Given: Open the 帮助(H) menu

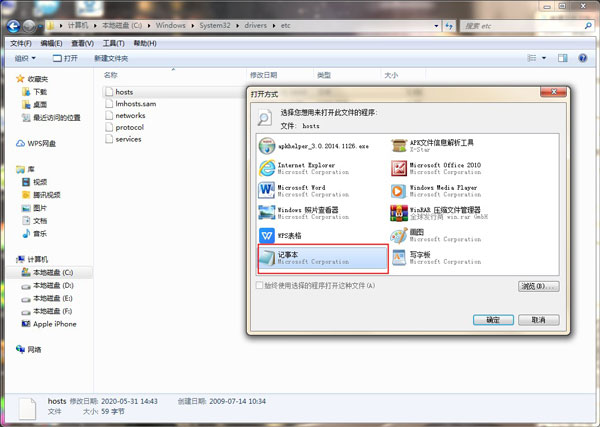Looking at the screenshot, I should pos(145,44).
